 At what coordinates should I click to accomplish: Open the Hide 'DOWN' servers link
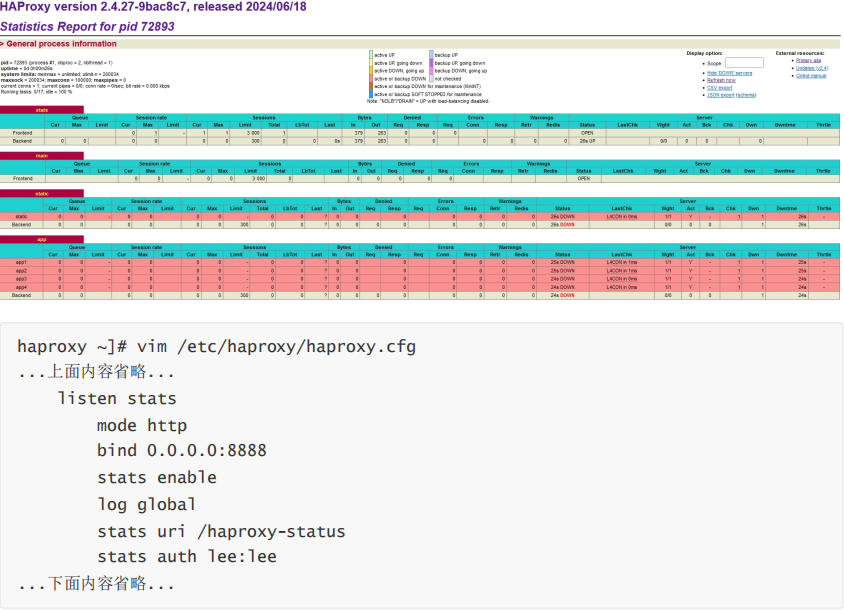(729, 73)
